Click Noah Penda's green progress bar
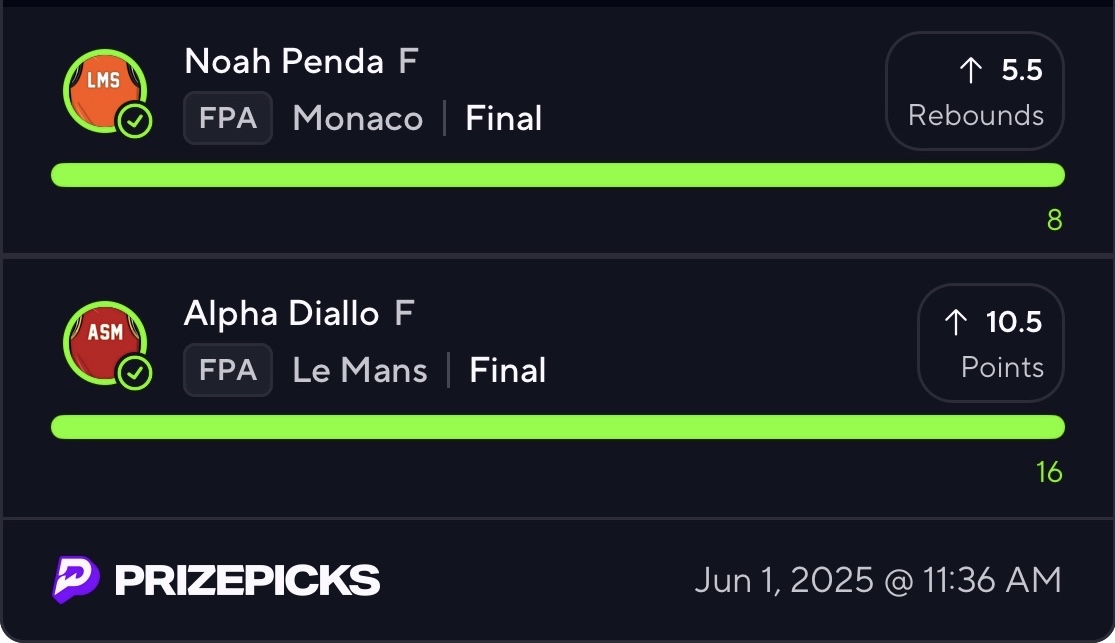 [x=557, y=175]
